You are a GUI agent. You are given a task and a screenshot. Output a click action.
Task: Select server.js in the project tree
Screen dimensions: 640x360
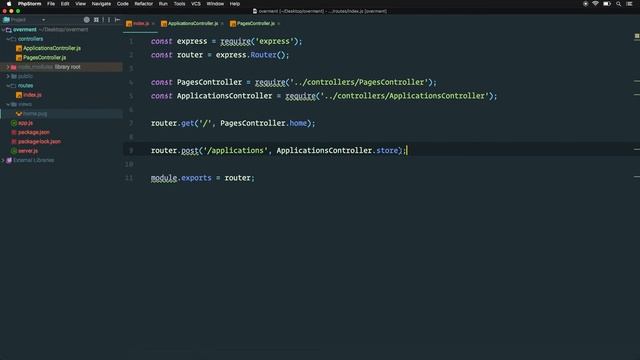click(28, 151)
